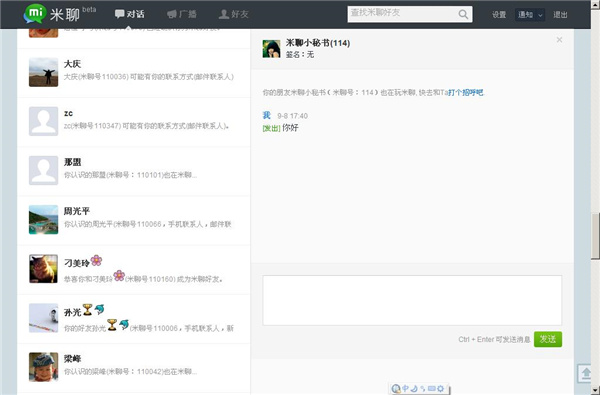
Task: Click 那盟's default avatar icon
Action: click(44, 170)
